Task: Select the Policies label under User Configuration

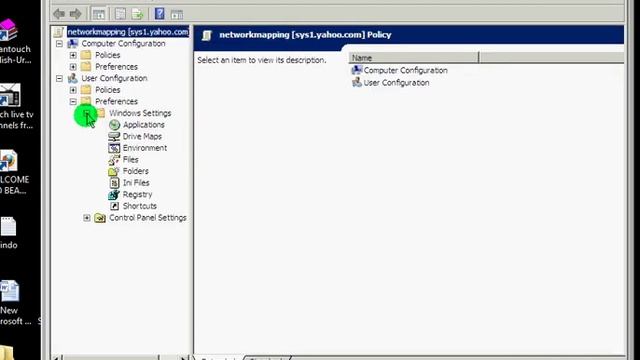Action: (x=107, y=90)
